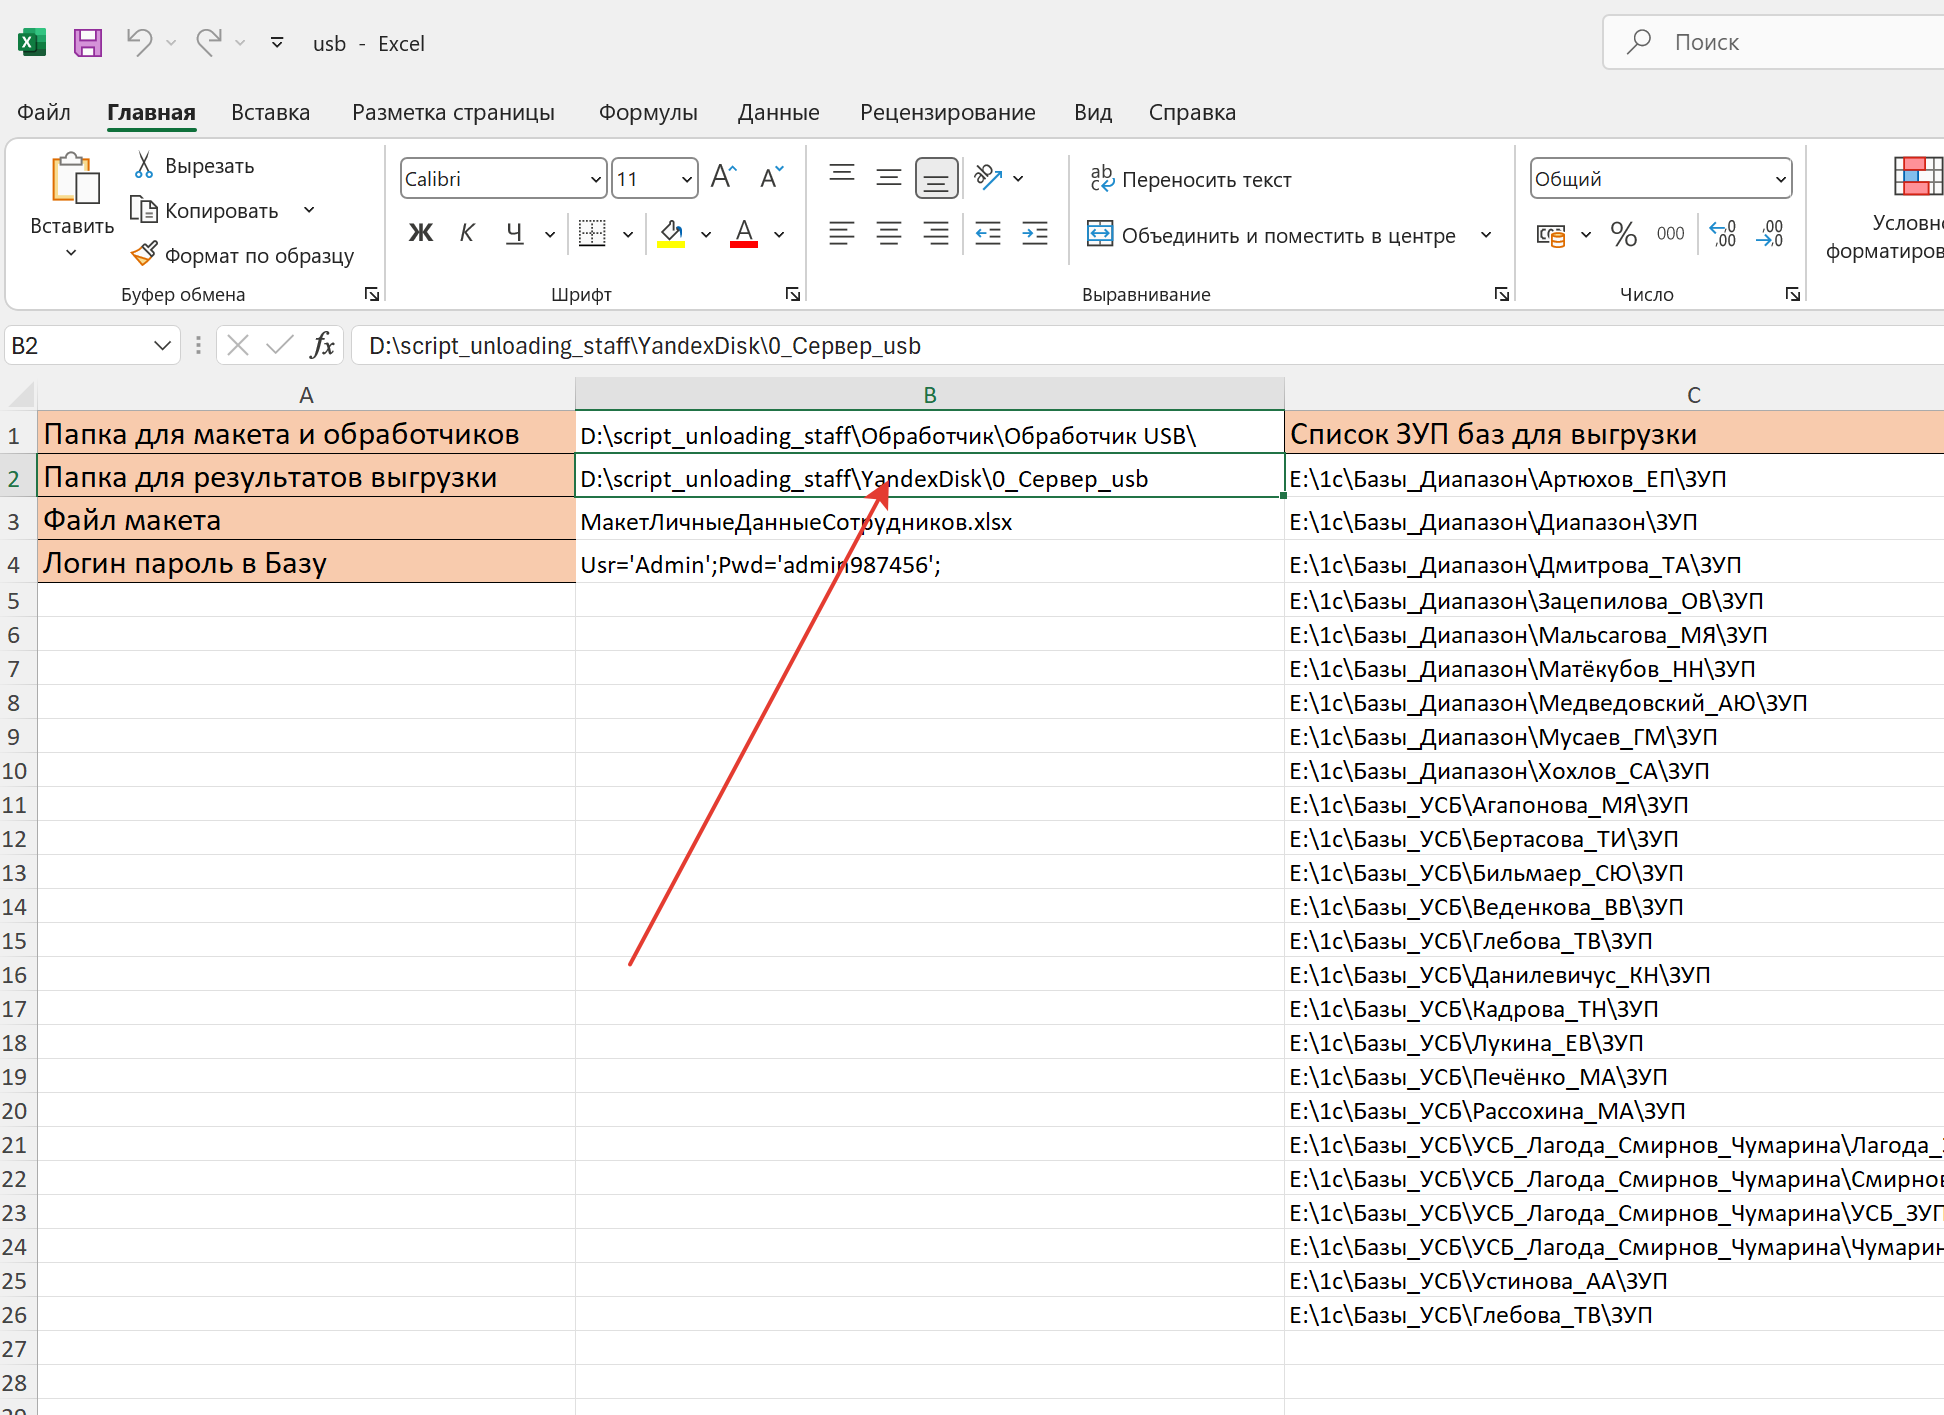Click the center horizontal alignment icon
The image size is (1944, 1415).
coord(888,234)
